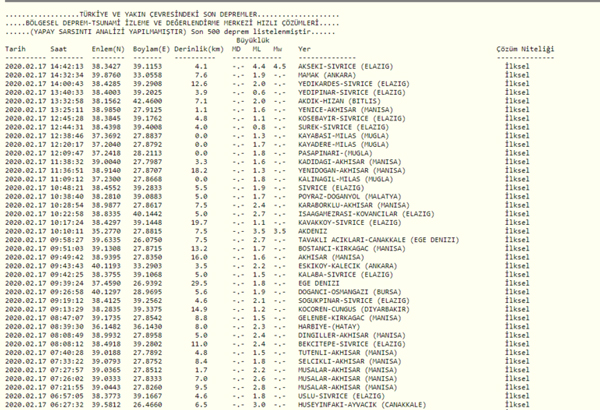The height and width of the screenshot is (410, 600).
Task: Click PASAPINARI-(MUGLA) entry
Action: click(x=335, y=153)
